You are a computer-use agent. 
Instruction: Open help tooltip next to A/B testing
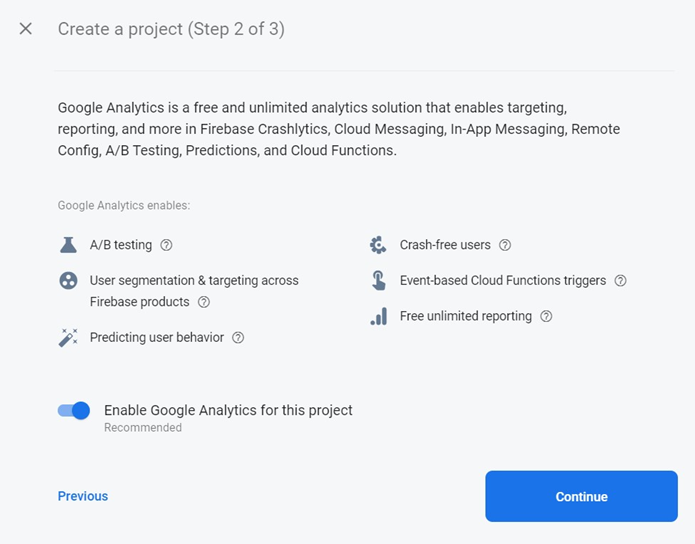[x=167, y=245]
